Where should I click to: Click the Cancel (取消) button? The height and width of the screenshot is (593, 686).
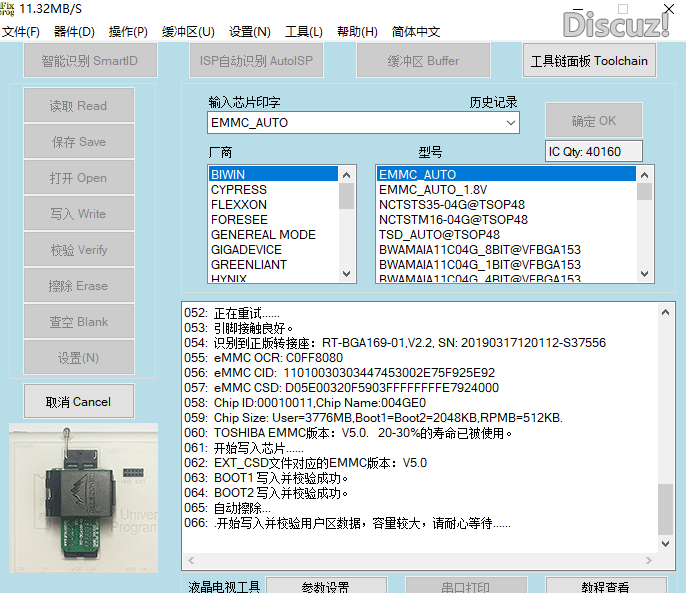coord(79,401)
